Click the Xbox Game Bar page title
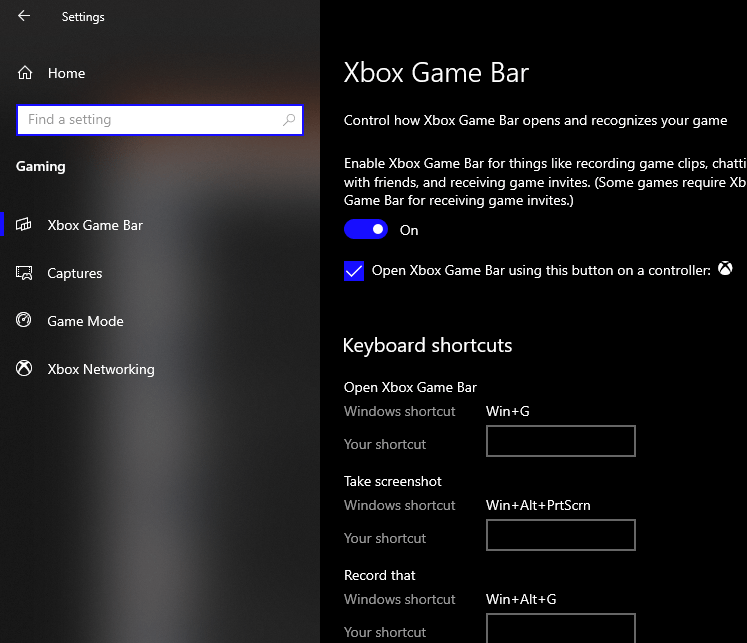 (x=436, y=73)
